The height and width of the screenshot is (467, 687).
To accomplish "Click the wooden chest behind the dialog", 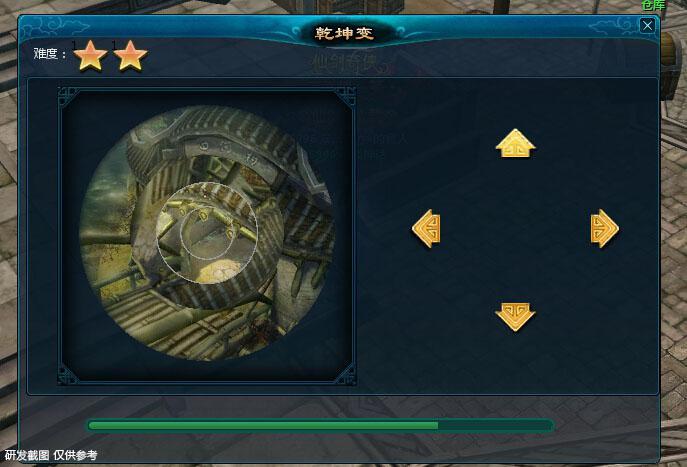I will (672, 66).
